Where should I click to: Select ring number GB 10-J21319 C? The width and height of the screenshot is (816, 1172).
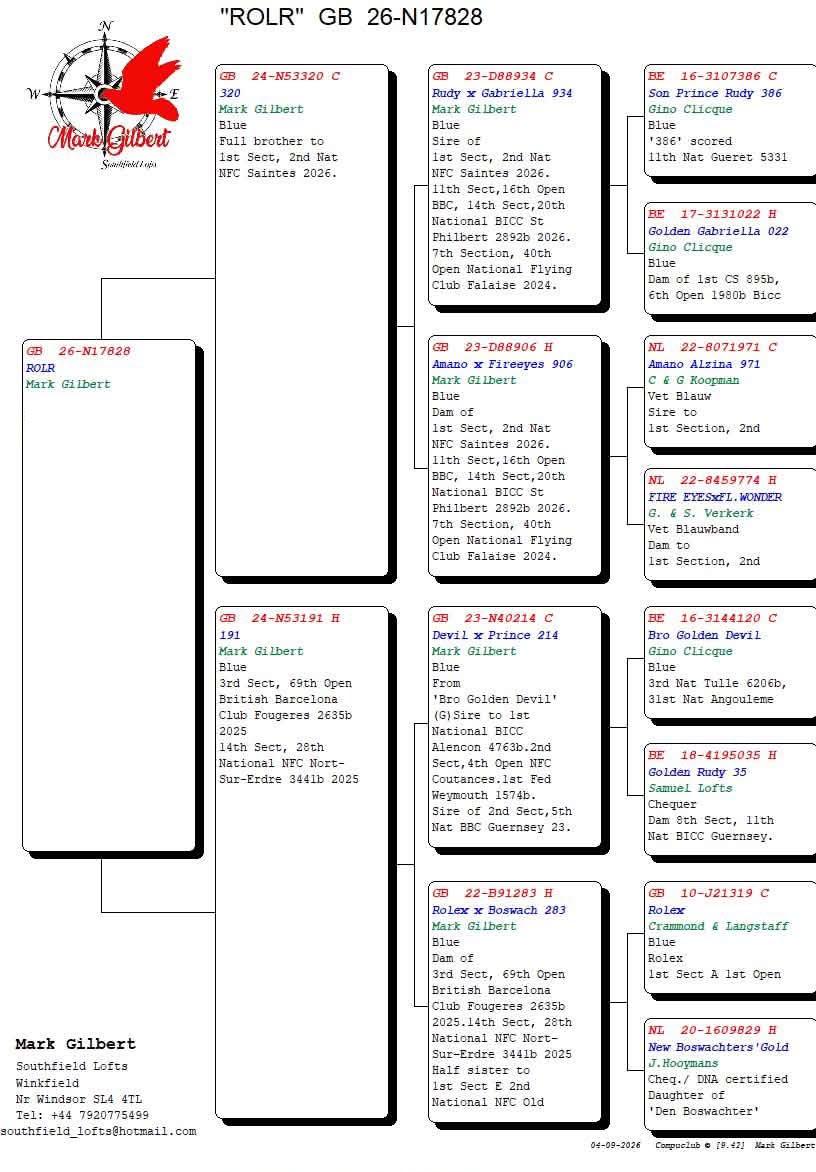[x=708, y=893]
